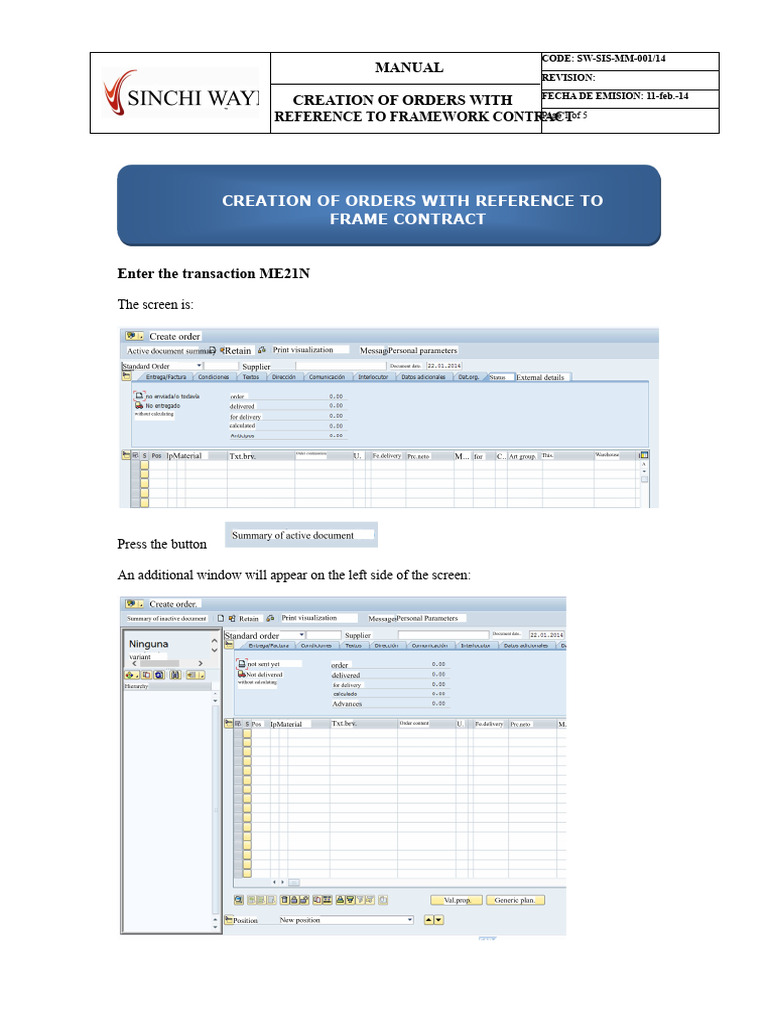Click magnifier item detail icon below table

[x=239, y=900]
